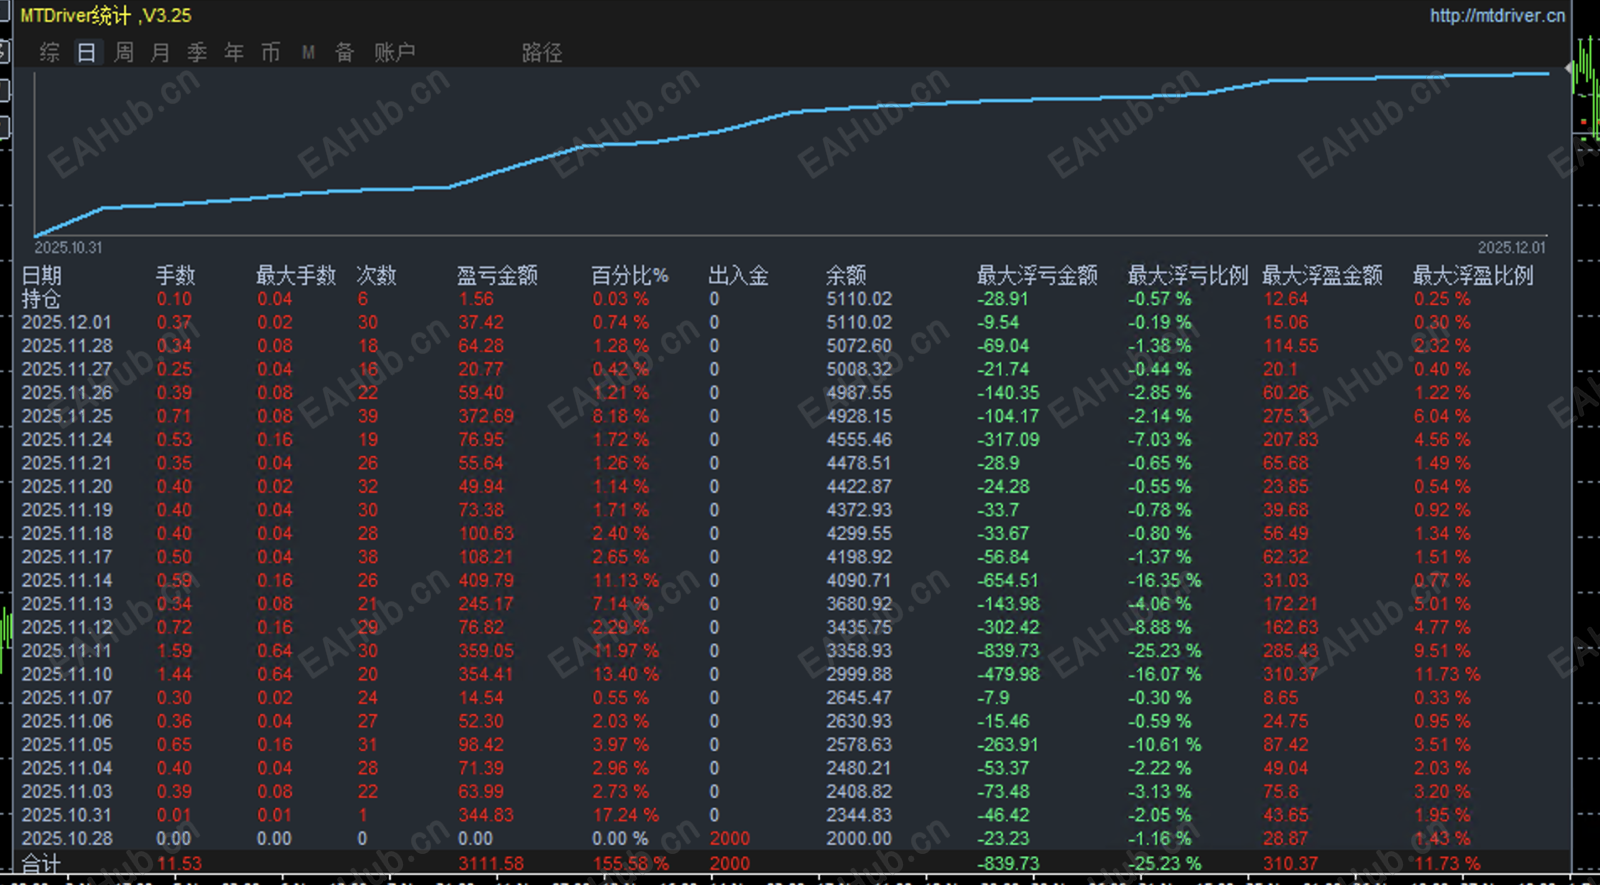This screenshot has width=1600, height=885.
Task: Click the MTDriver统计 V3.25 title
Action: click(x=106, y=15)
